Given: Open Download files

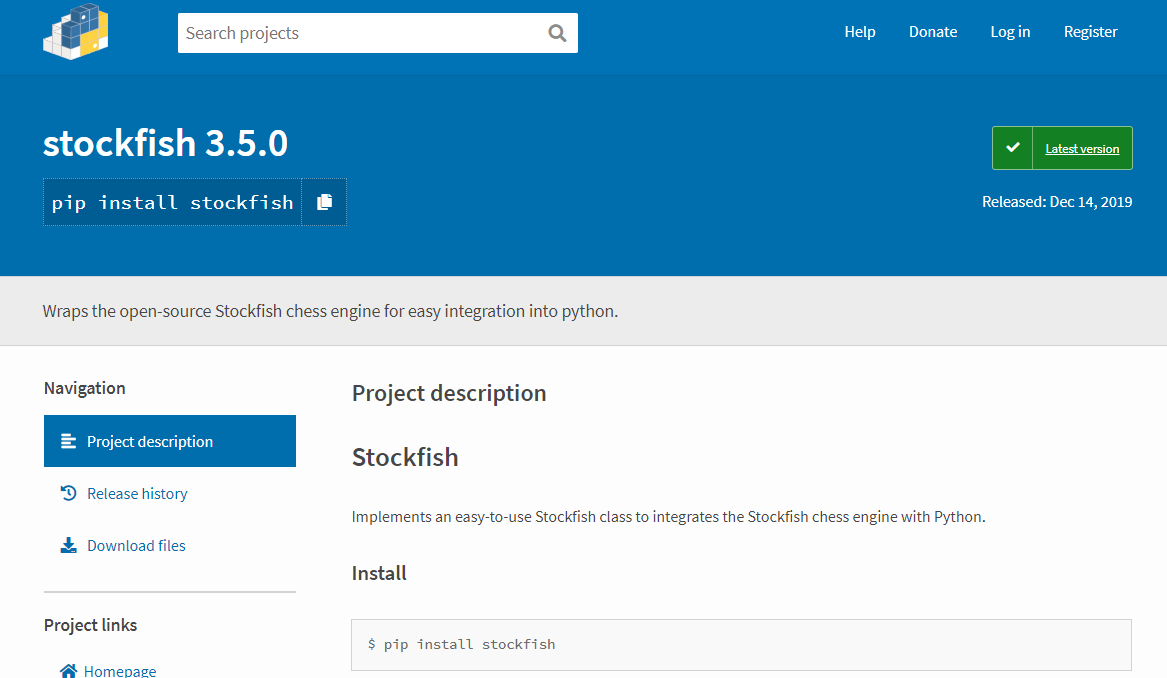Looking at the screenshot, I should (136, 546).
